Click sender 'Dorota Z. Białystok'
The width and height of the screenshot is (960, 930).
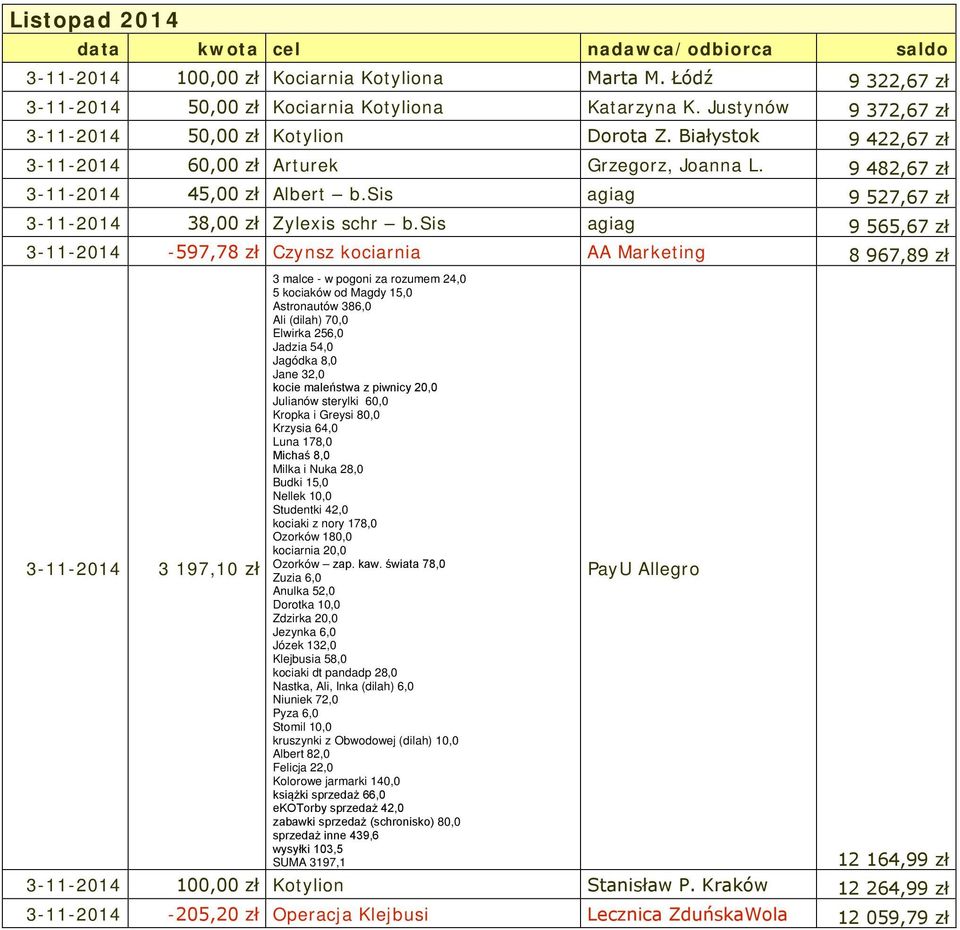(673, 136)
